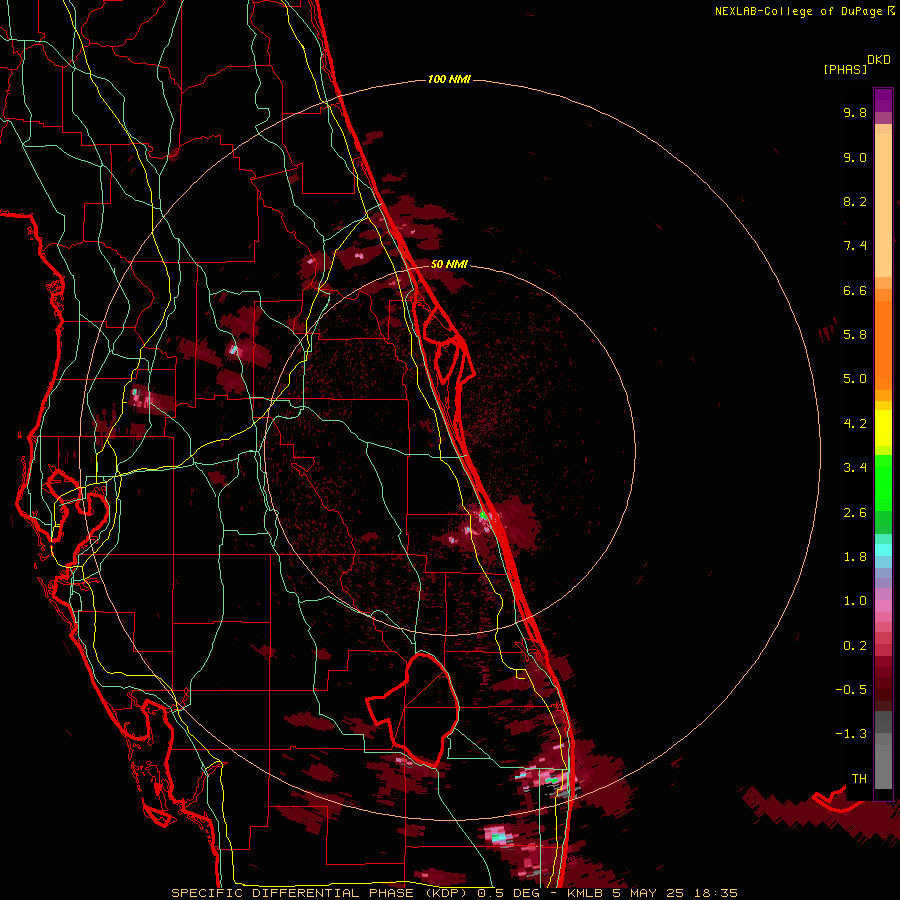Click the TH threshold label on the scale

pyautogui.click(x=859, y=779)
